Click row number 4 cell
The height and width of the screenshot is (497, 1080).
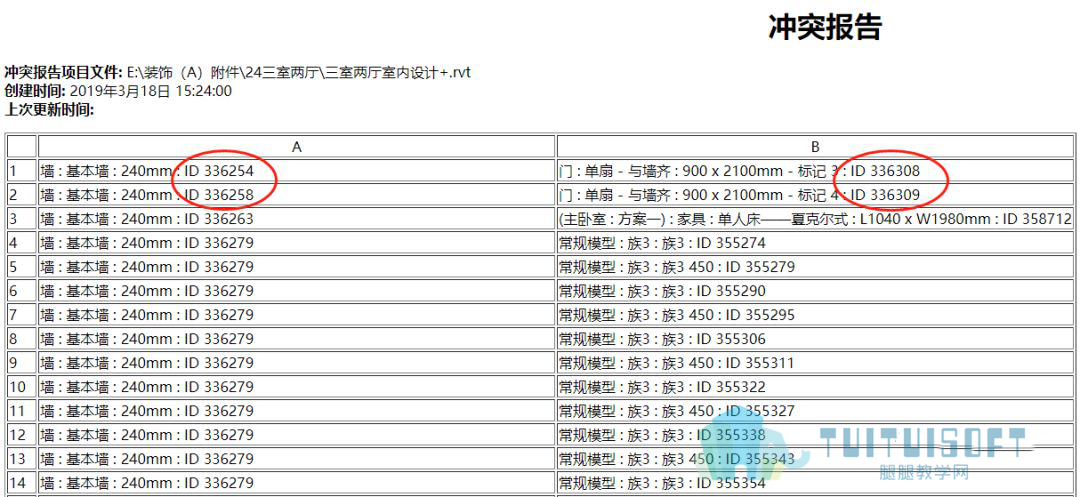click(21, 242)
